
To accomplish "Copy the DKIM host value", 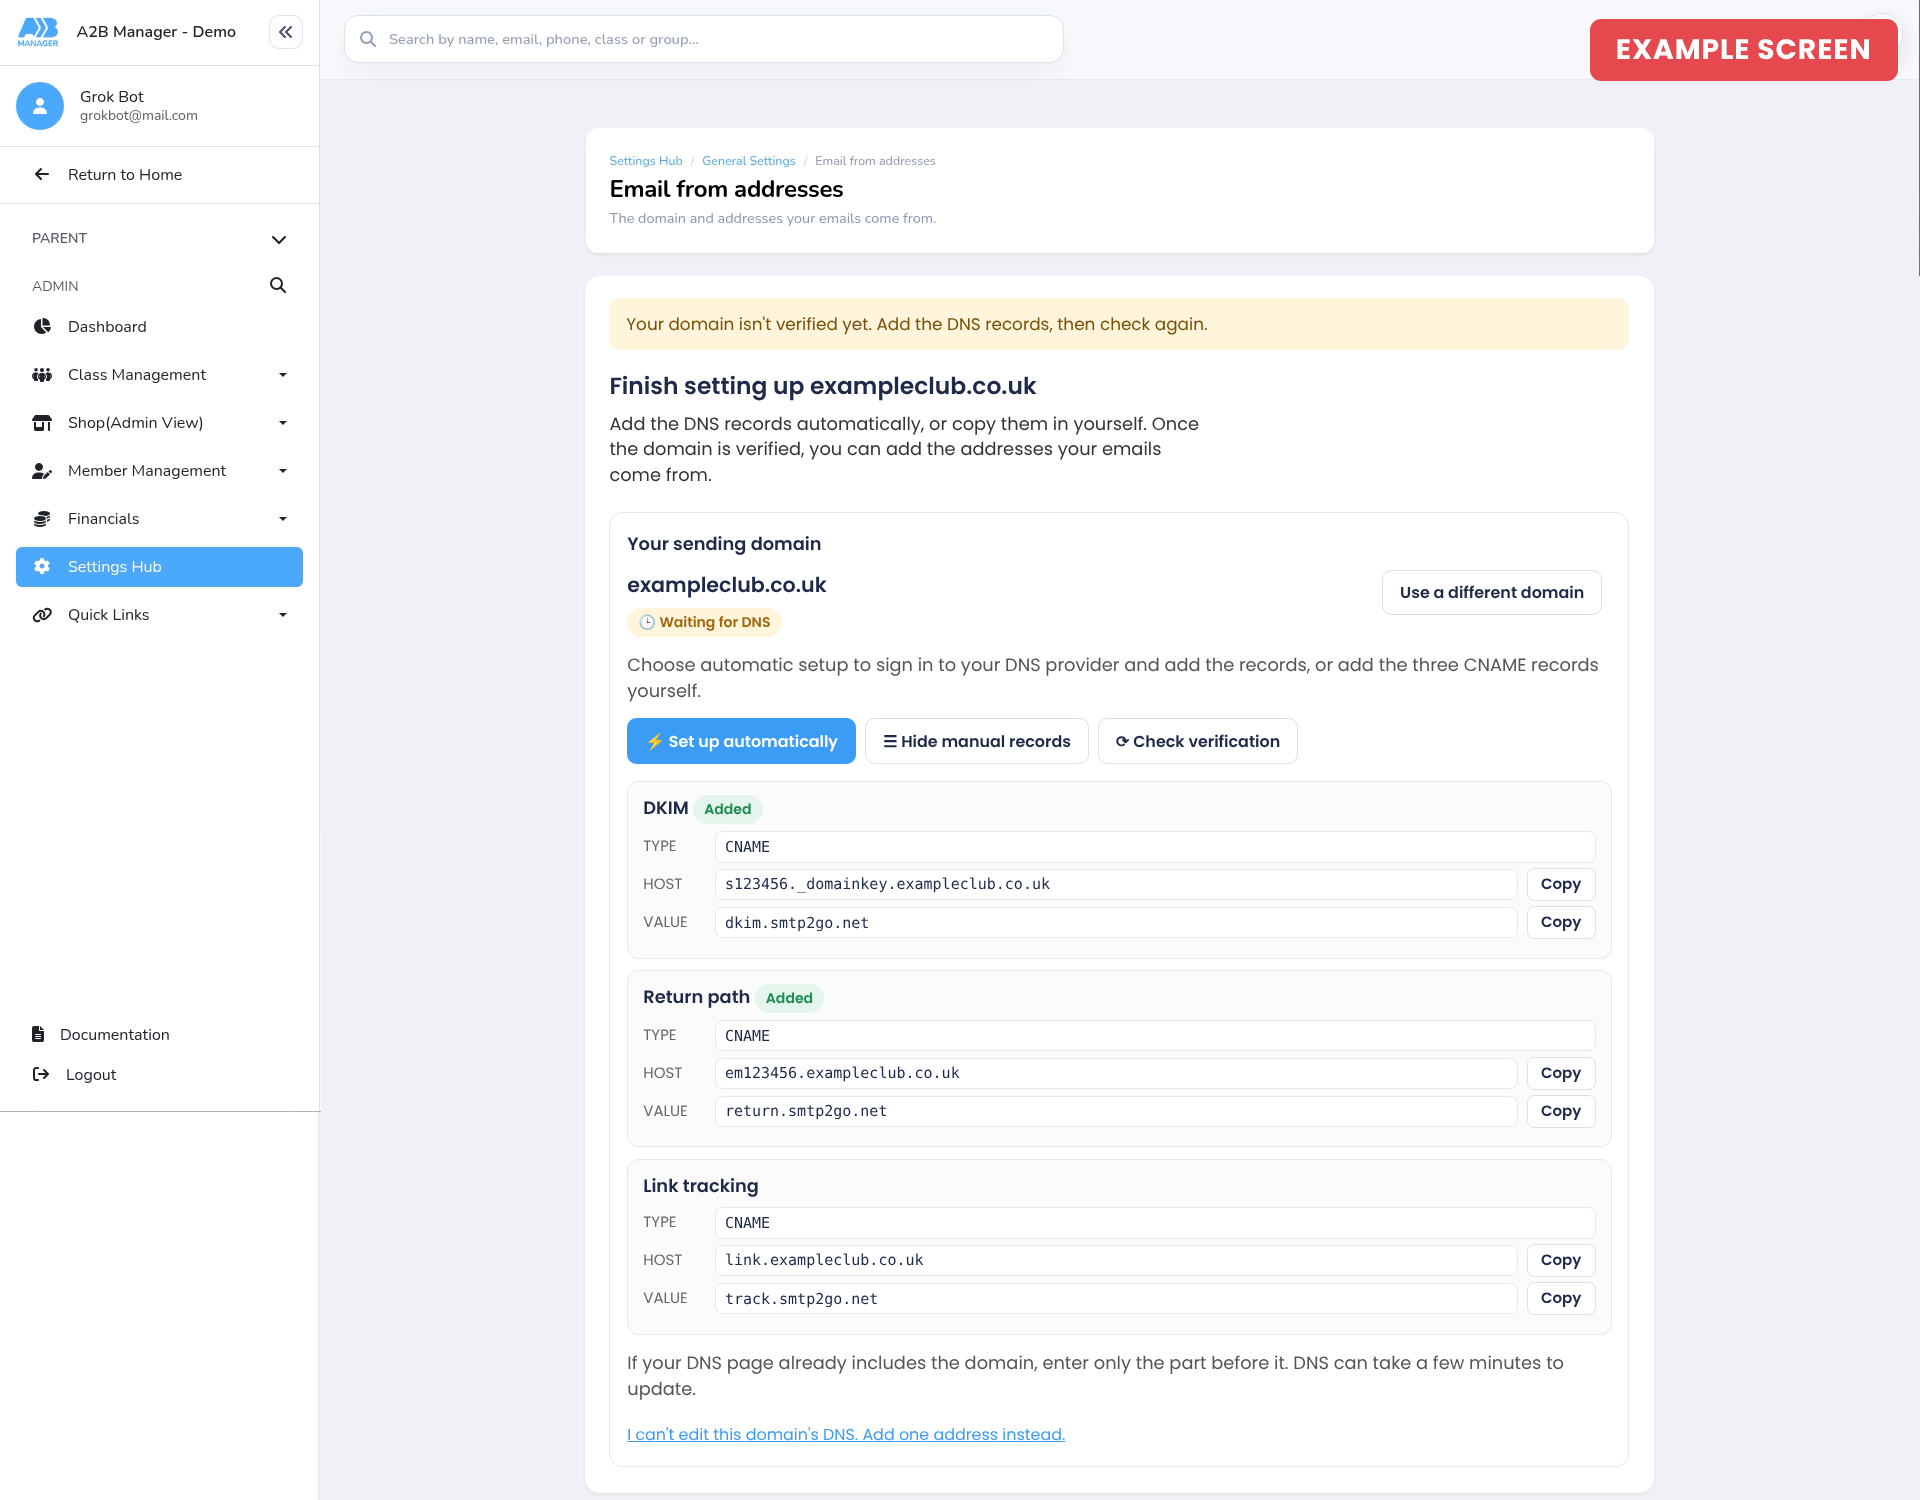I will coord(1560,884).
